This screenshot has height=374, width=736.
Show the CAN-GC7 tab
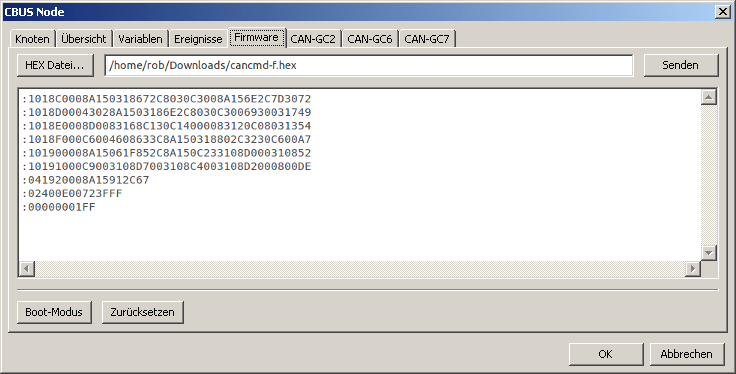(427, 38)
